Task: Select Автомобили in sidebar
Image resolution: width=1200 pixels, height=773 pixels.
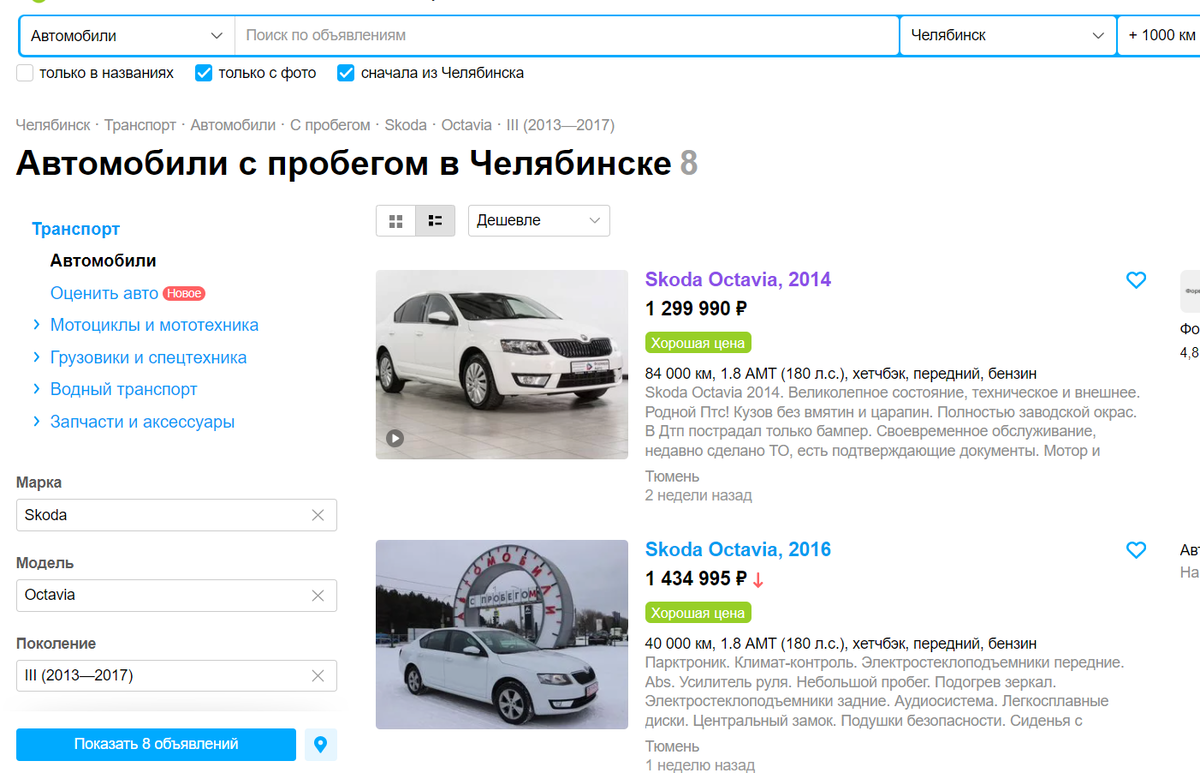Action: (103, 261)
